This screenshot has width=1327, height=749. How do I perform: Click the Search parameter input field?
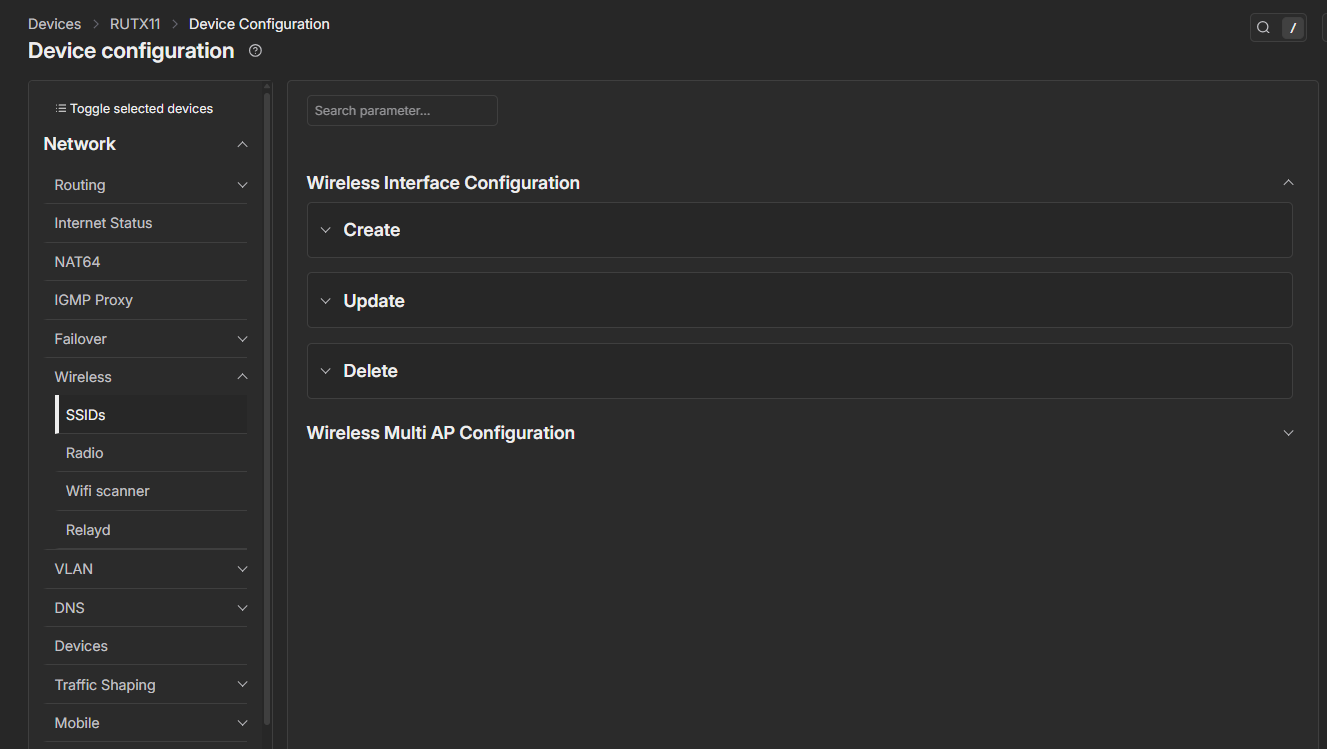click(401, 111)
